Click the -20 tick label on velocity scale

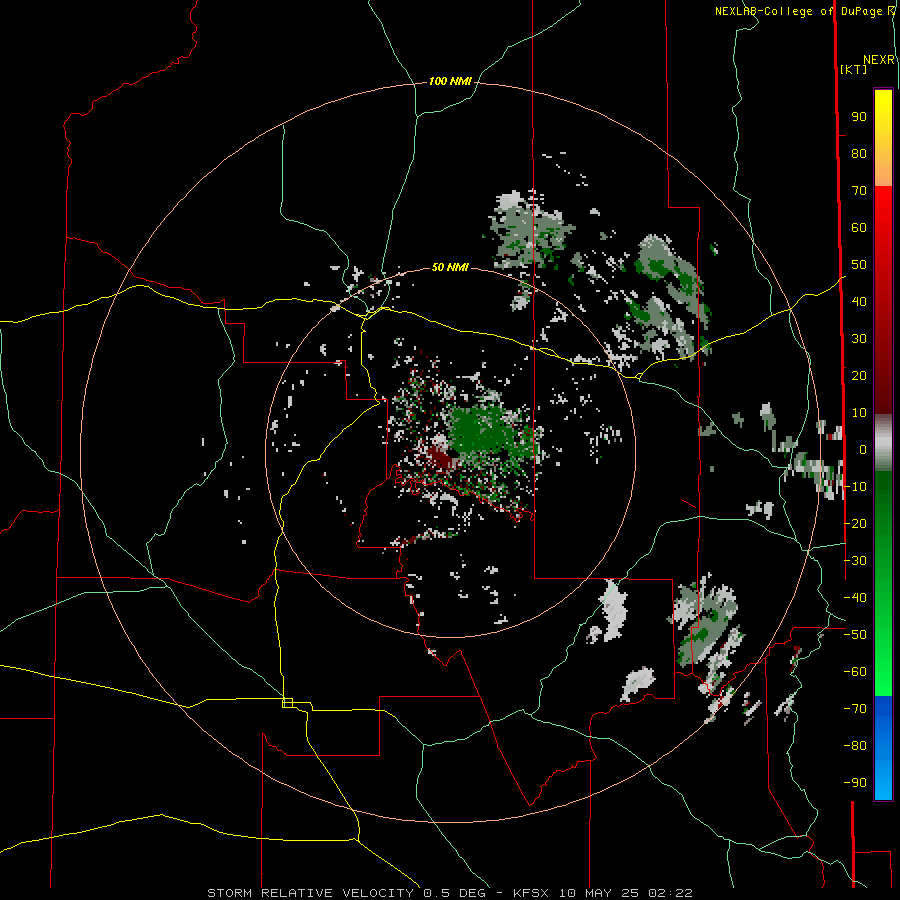[855, 523]
